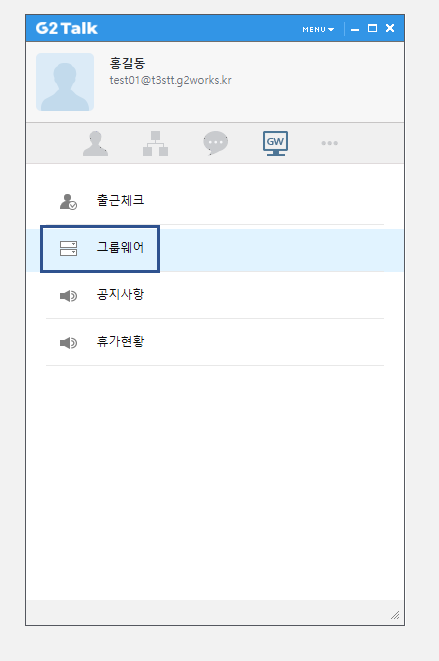
Task: Click the megaphone icon beside 휴가현황
Action: click(x=68, y=343)
